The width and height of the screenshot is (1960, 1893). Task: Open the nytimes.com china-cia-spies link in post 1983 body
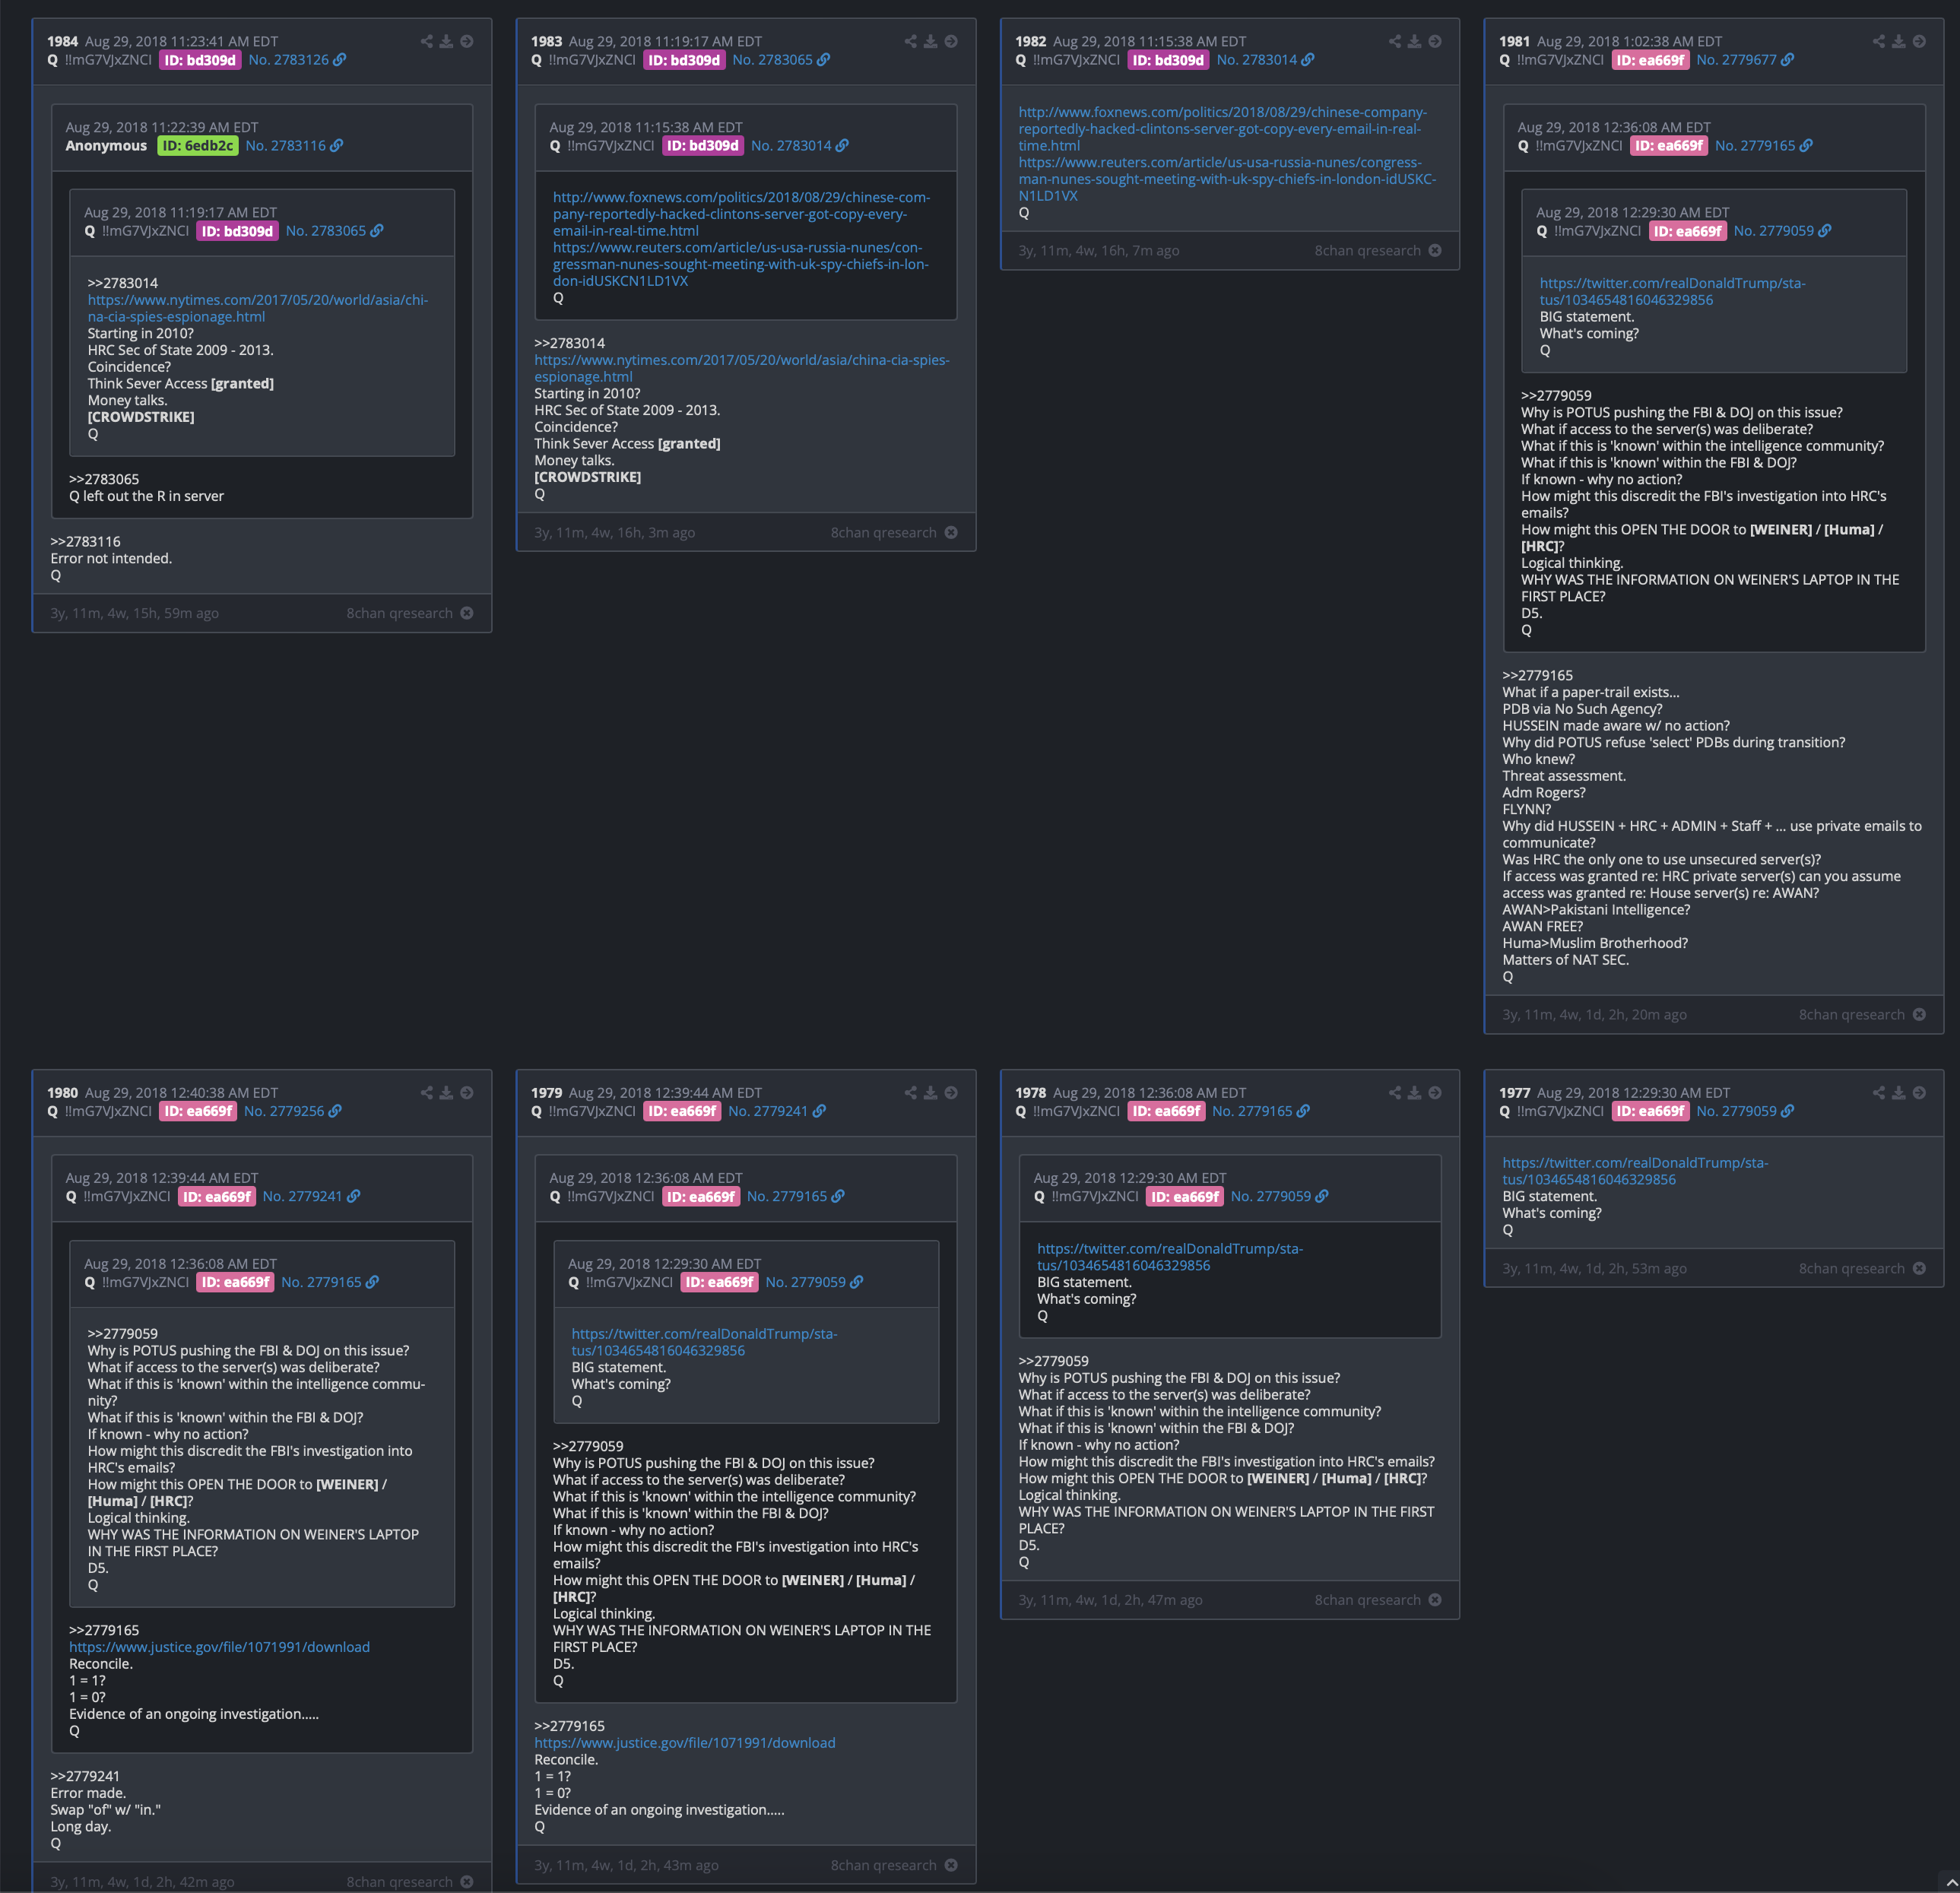[x=742, y=368]
